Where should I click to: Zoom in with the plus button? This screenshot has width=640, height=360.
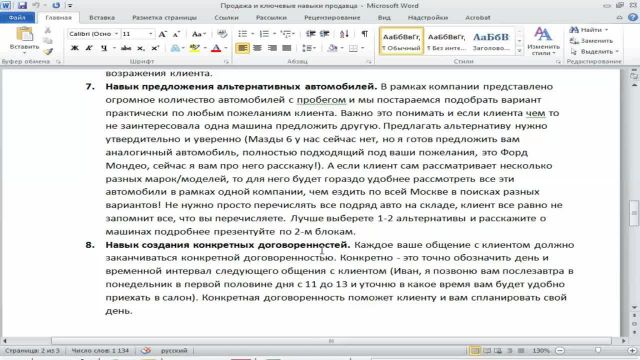(x=632, y=351)
